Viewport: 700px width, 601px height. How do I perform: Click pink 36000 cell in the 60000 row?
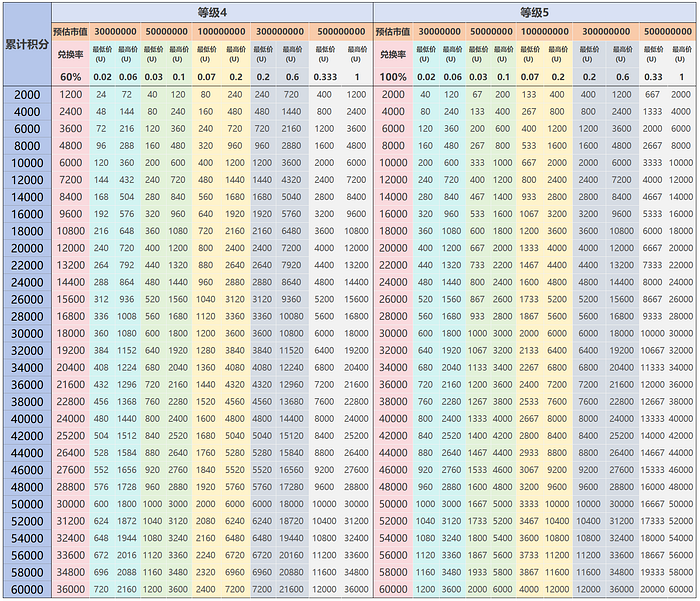point(71,590)
